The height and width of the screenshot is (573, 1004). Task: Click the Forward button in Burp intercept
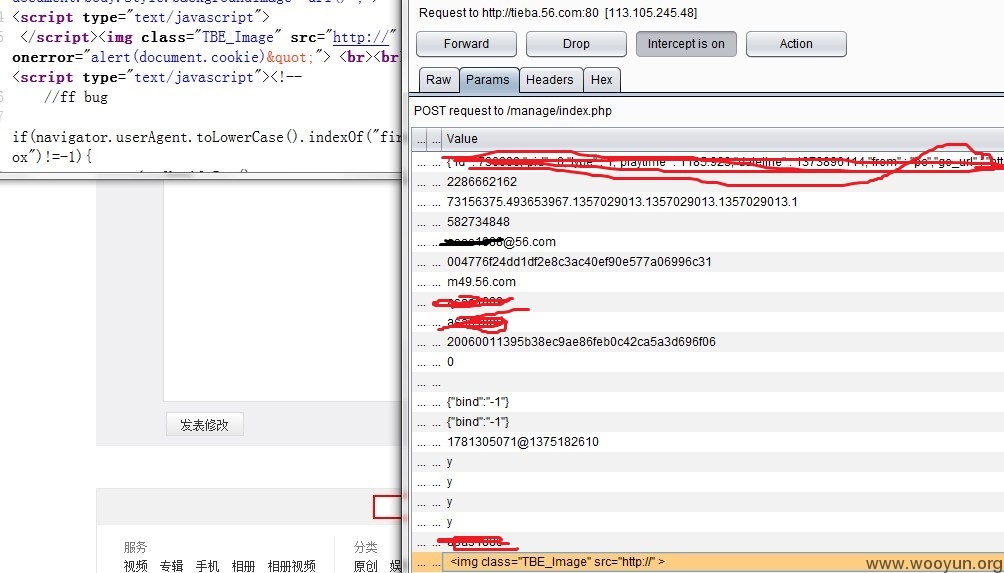466,44
